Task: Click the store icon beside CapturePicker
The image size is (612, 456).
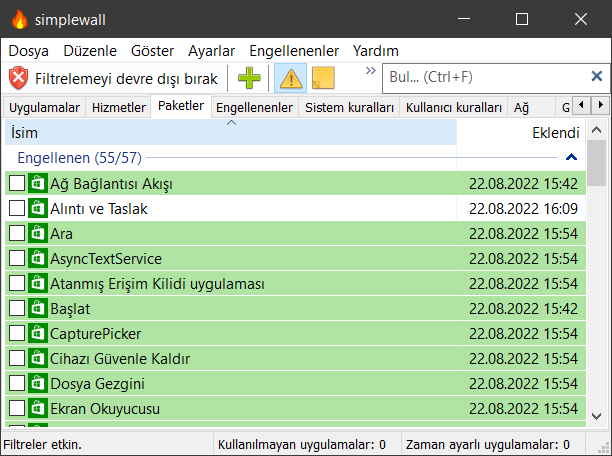Action: 38,333
